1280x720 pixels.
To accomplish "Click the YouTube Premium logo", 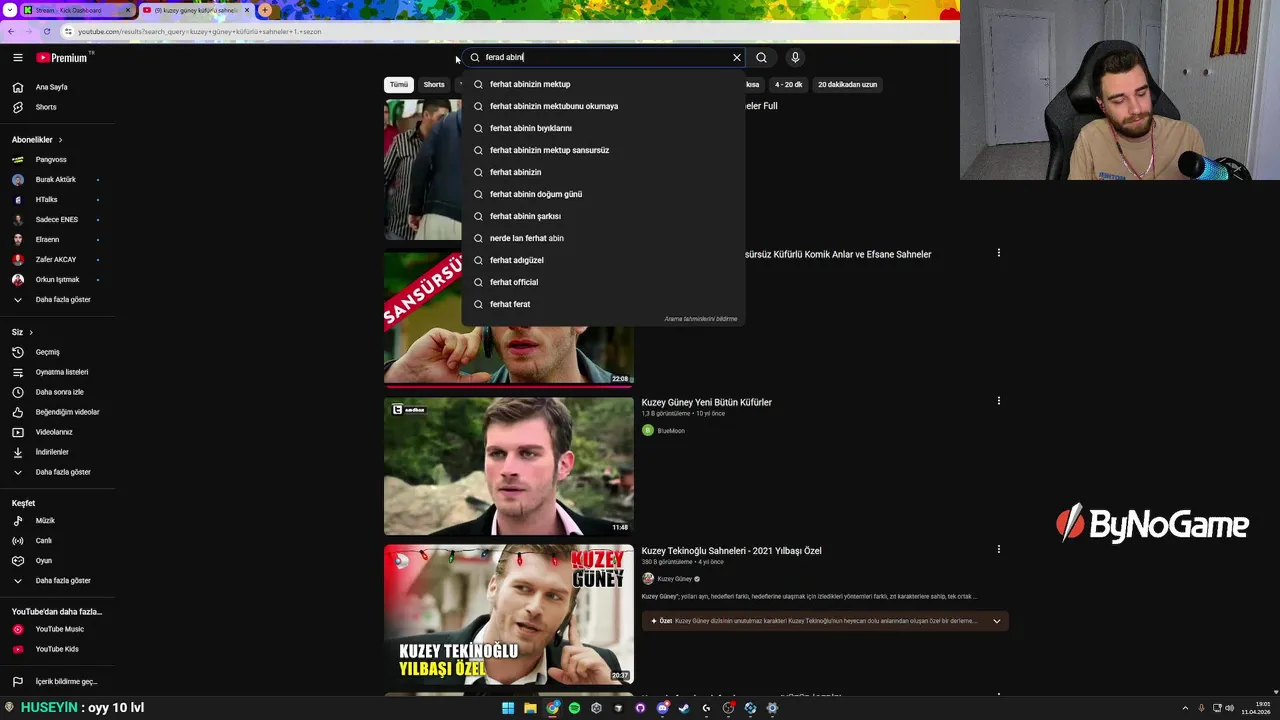I will click(63, 58).
